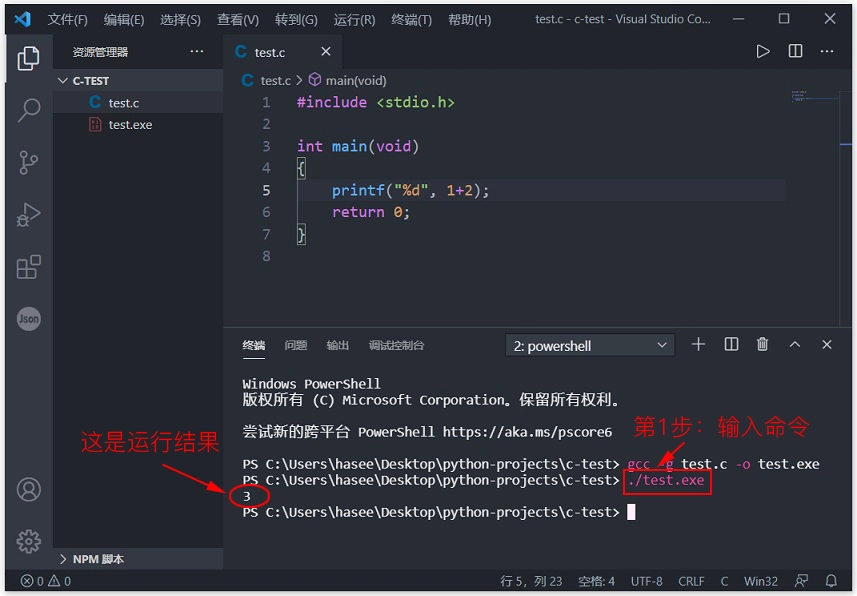Maximize the terminal panel with chevron
Image resolution: width=857 pixels, height=596 pixels.
[795, 344]
